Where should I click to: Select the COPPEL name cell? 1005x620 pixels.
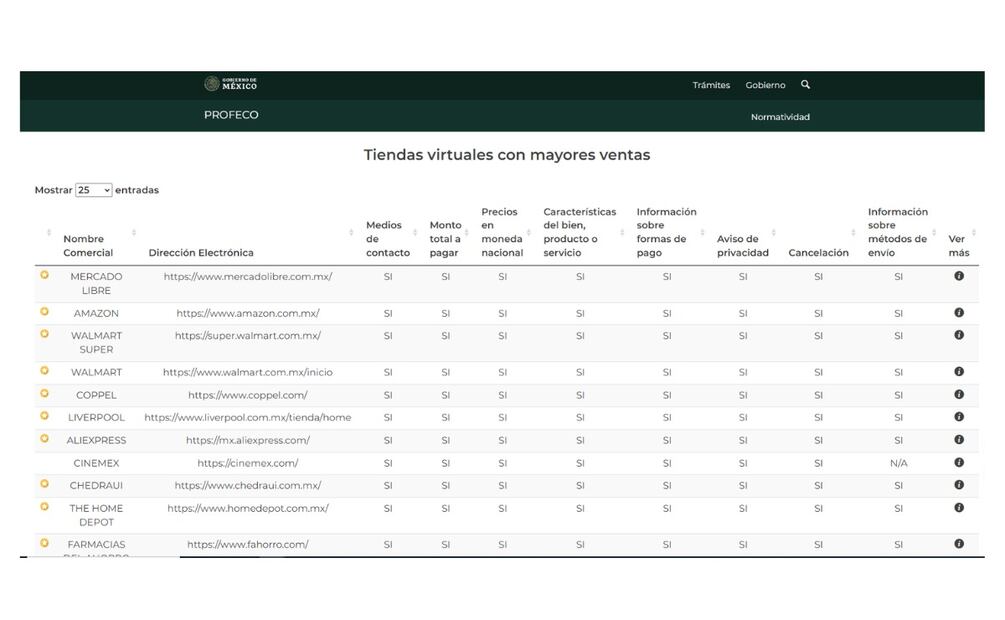(x=96, y=395)
